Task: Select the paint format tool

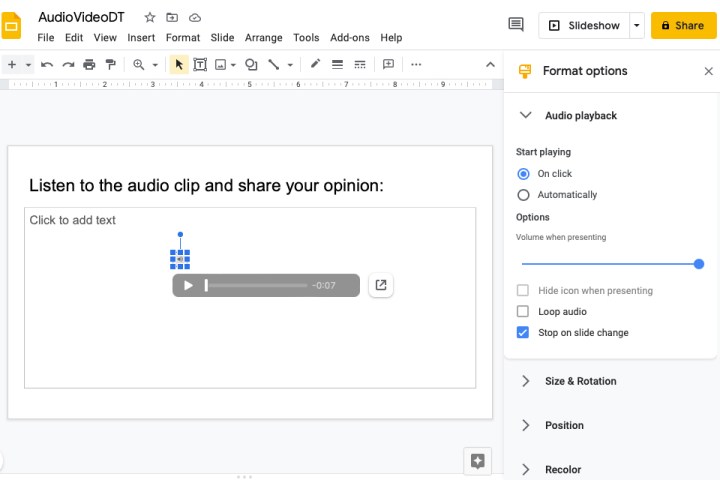Action: click(x=110, y=64)
